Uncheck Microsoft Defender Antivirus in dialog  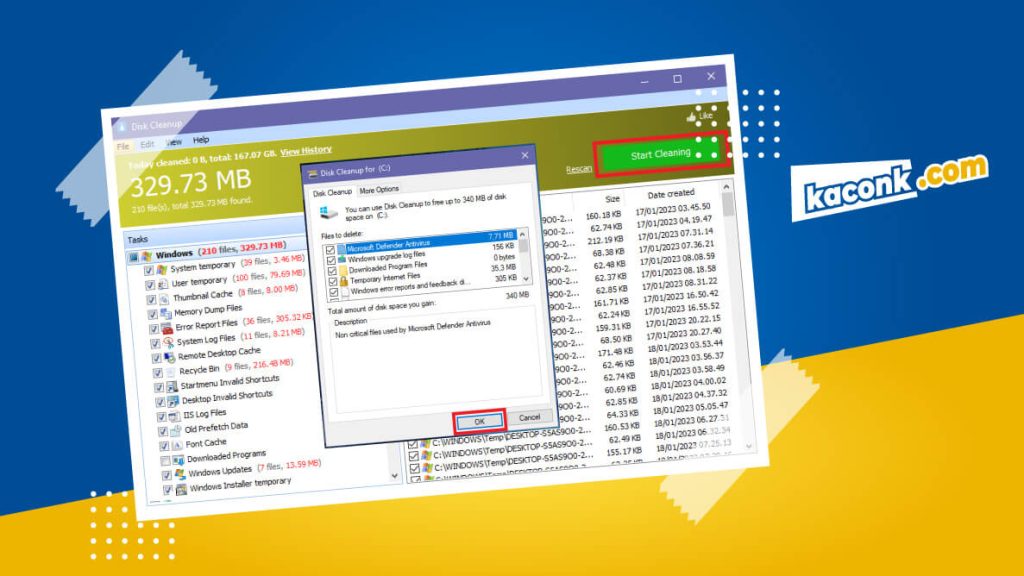pyautogui.click(x=330, y=250)
